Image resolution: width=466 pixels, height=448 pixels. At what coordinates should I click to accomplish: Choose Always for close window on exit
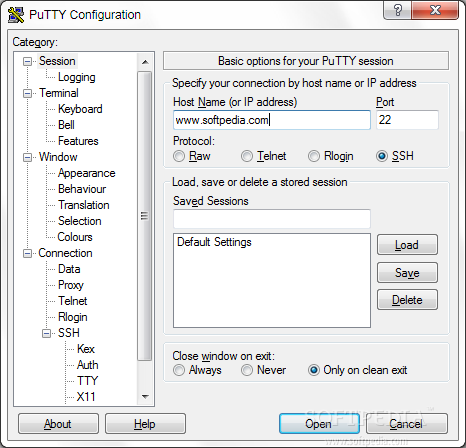(179, 370)
